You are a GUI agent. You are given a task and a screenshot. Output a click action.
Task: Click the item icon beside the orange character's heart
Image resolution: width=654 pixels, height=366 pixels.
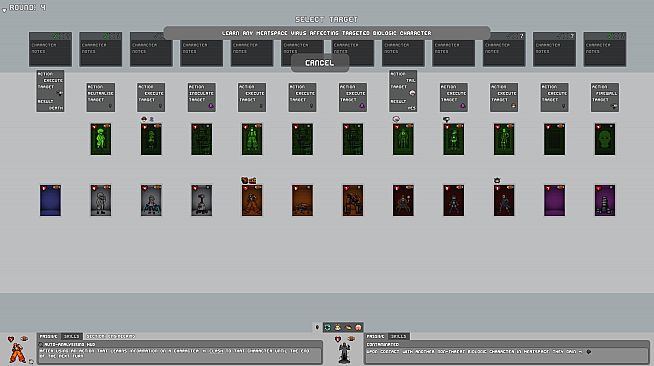tap(24, 339)
